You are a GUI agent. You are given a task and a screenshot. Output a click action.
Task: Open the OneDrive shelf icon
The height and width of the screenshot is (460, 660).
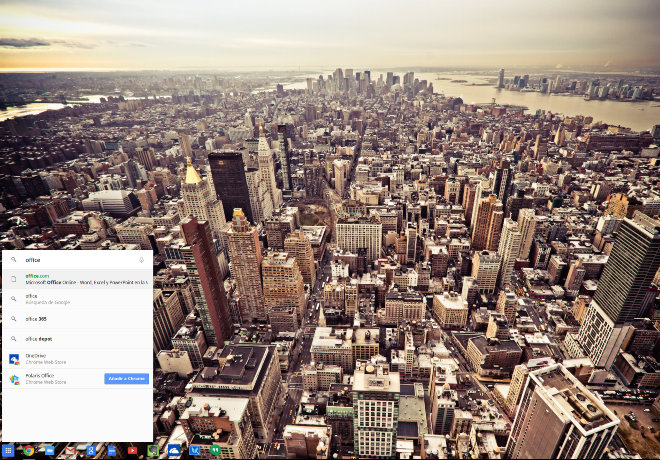174,451
